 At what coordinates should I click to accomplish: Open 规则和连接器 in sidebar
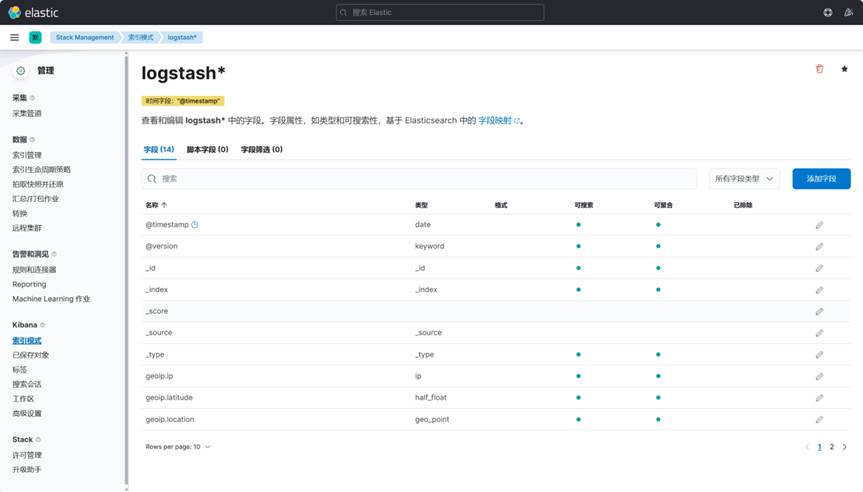click(34, 270)
